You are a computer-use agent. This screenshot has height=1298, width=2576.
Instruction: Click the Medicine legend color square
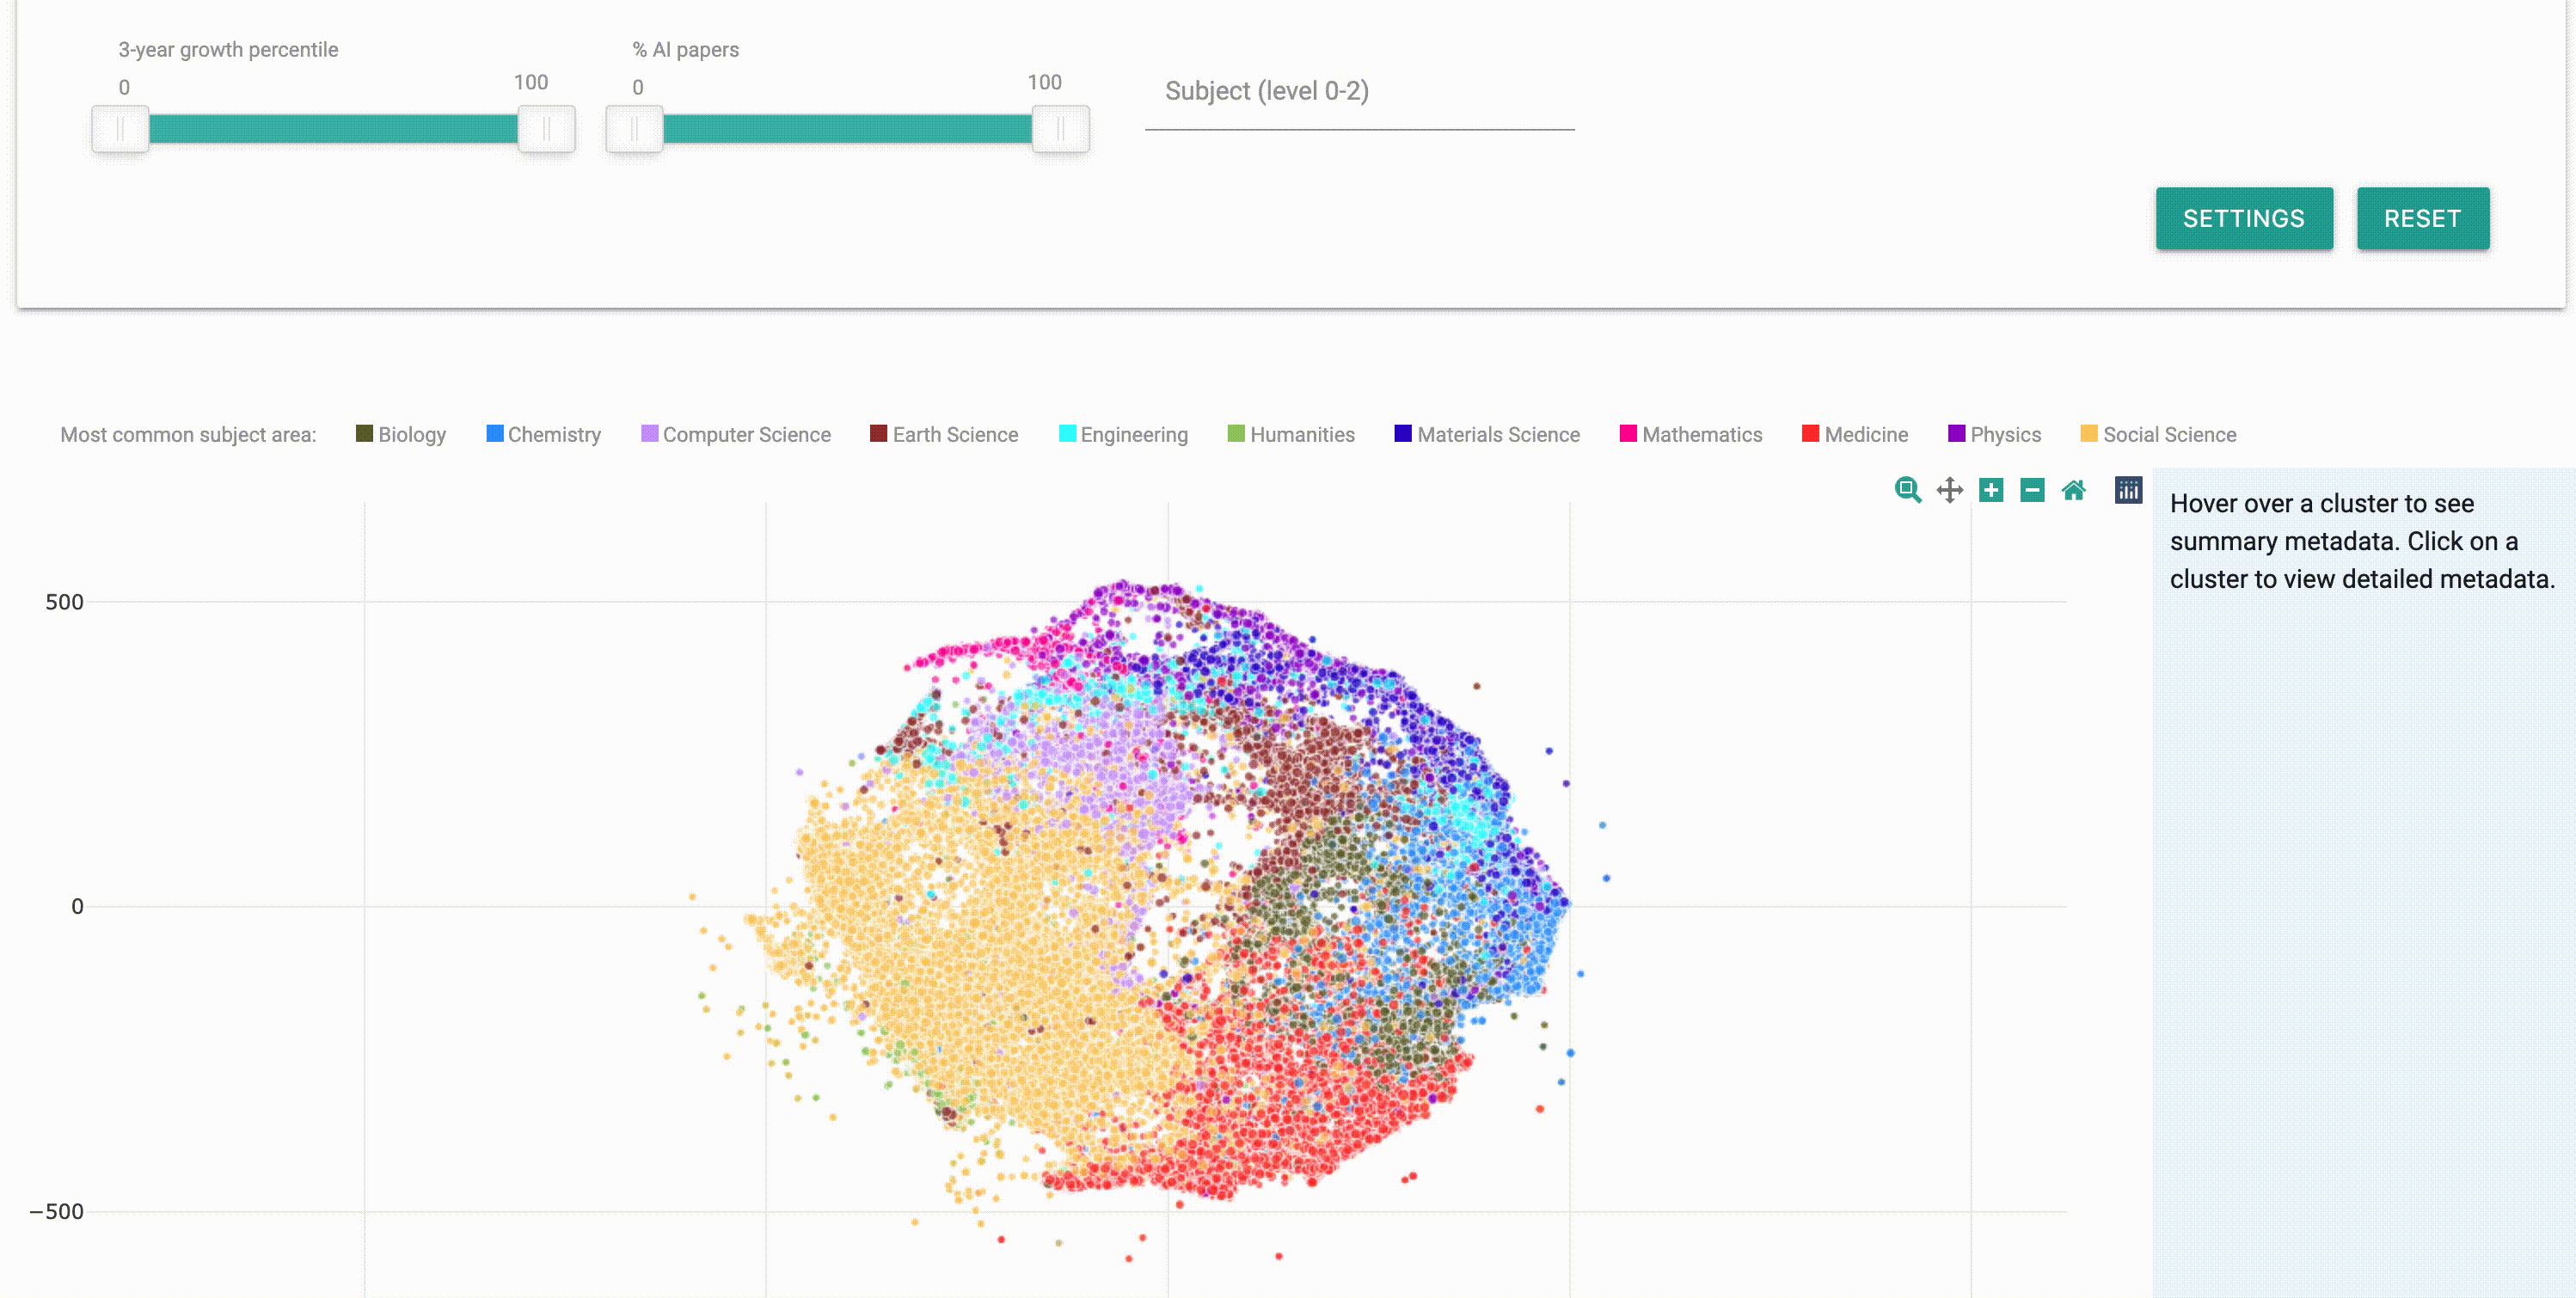pos(1810,433)
